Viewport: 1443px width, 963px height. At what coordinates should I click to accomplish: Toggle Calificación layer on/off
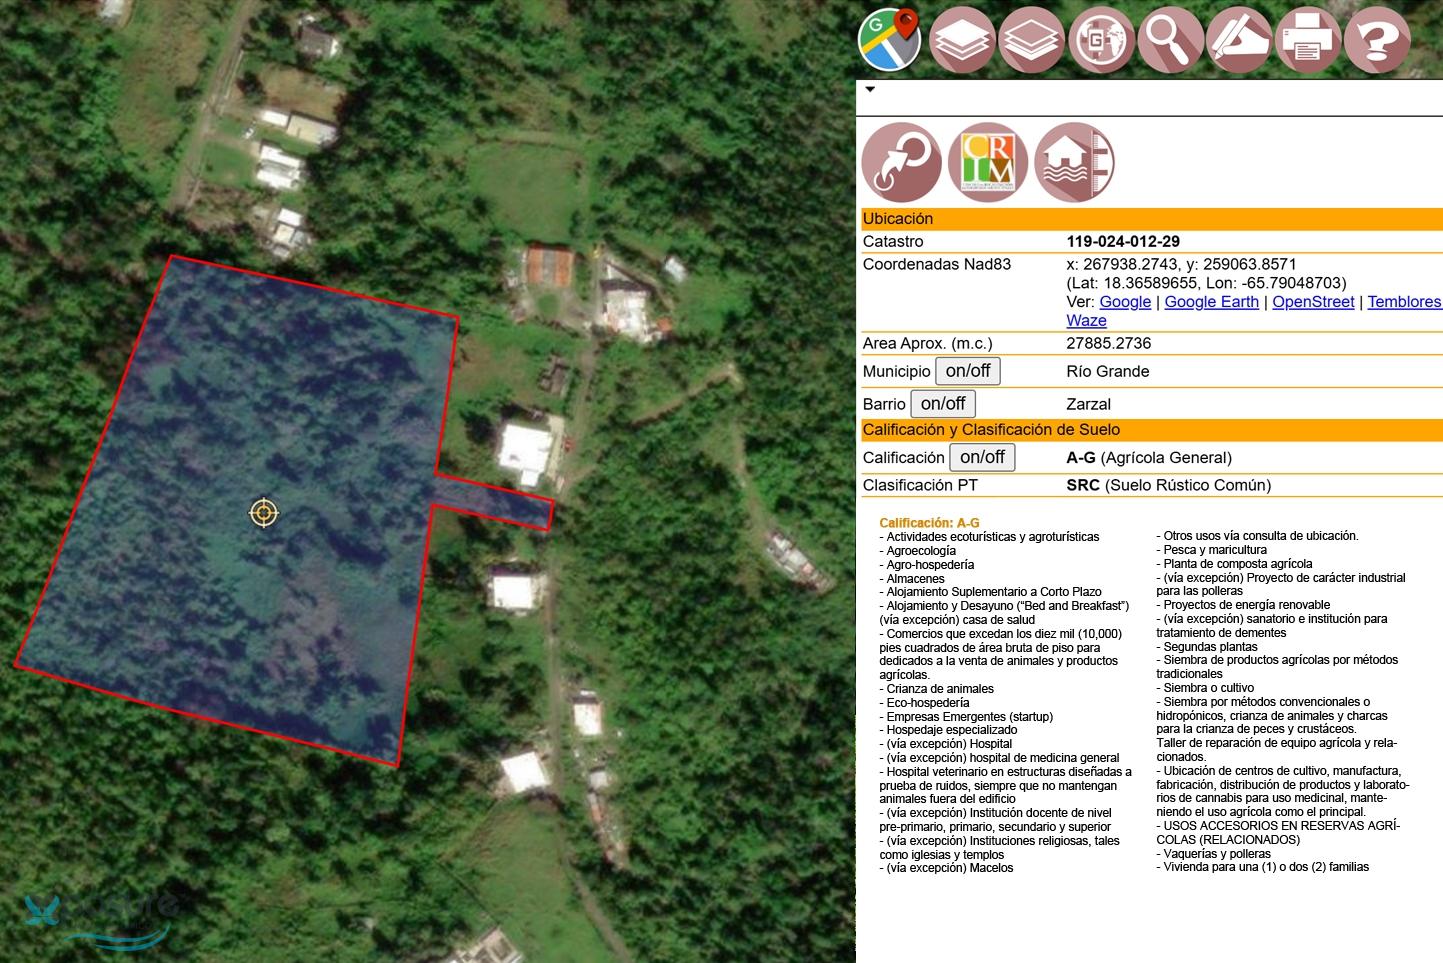pyautogui.click(x=981, y=457)
